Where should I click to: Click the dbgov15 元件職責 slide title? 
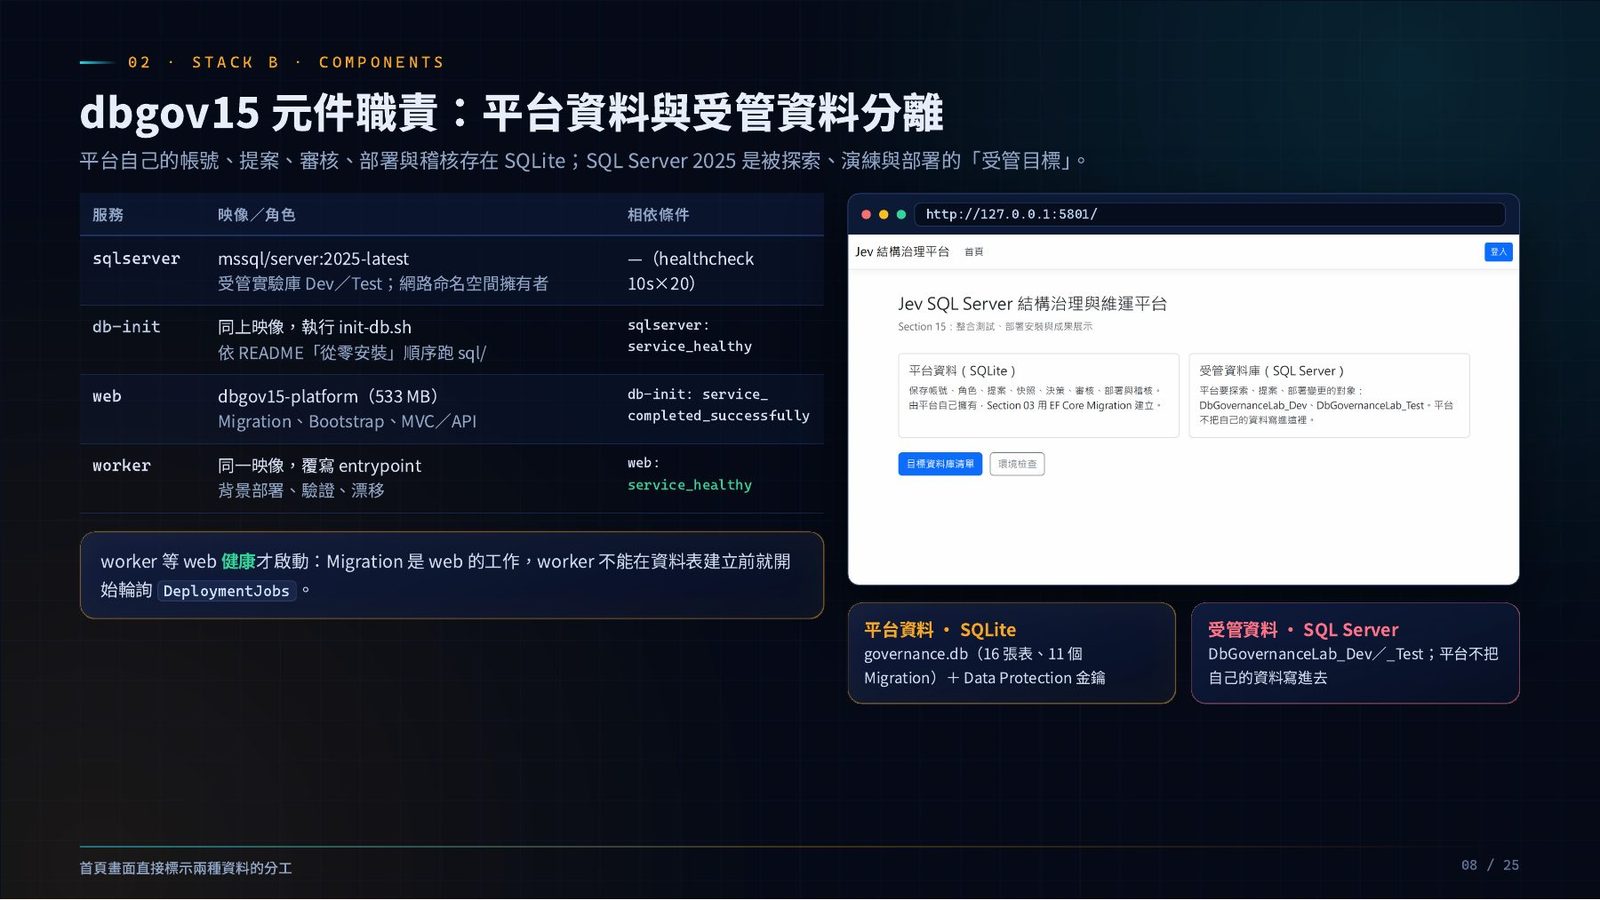[511, 112]
